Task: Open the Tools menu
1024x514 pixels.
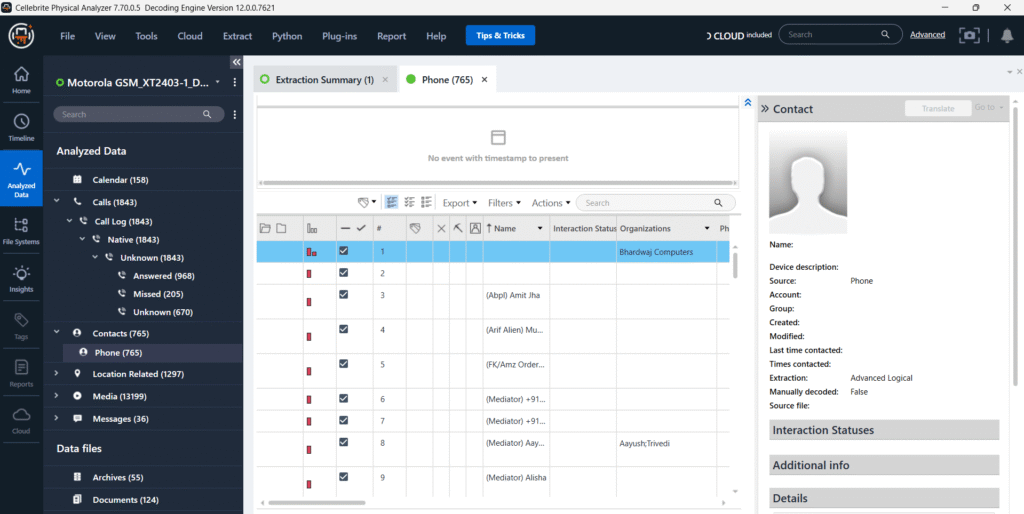Action: [x=146, y=36]
